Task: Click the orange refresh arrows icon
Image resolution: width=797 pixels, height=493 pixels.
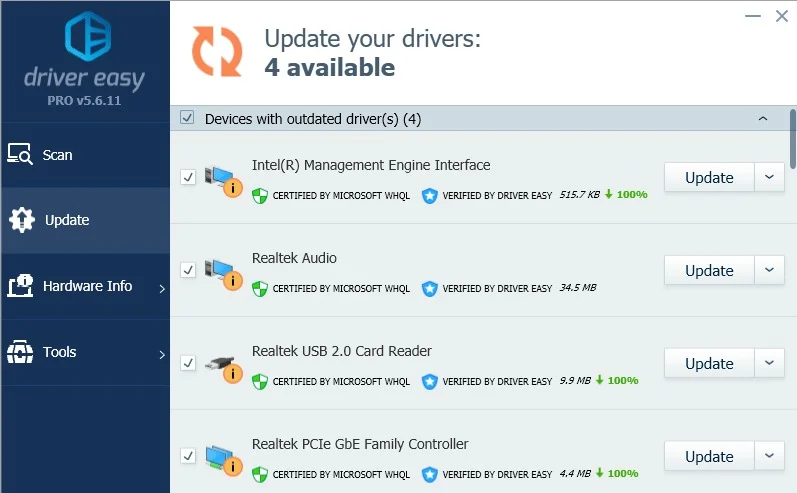Action: 217,52
